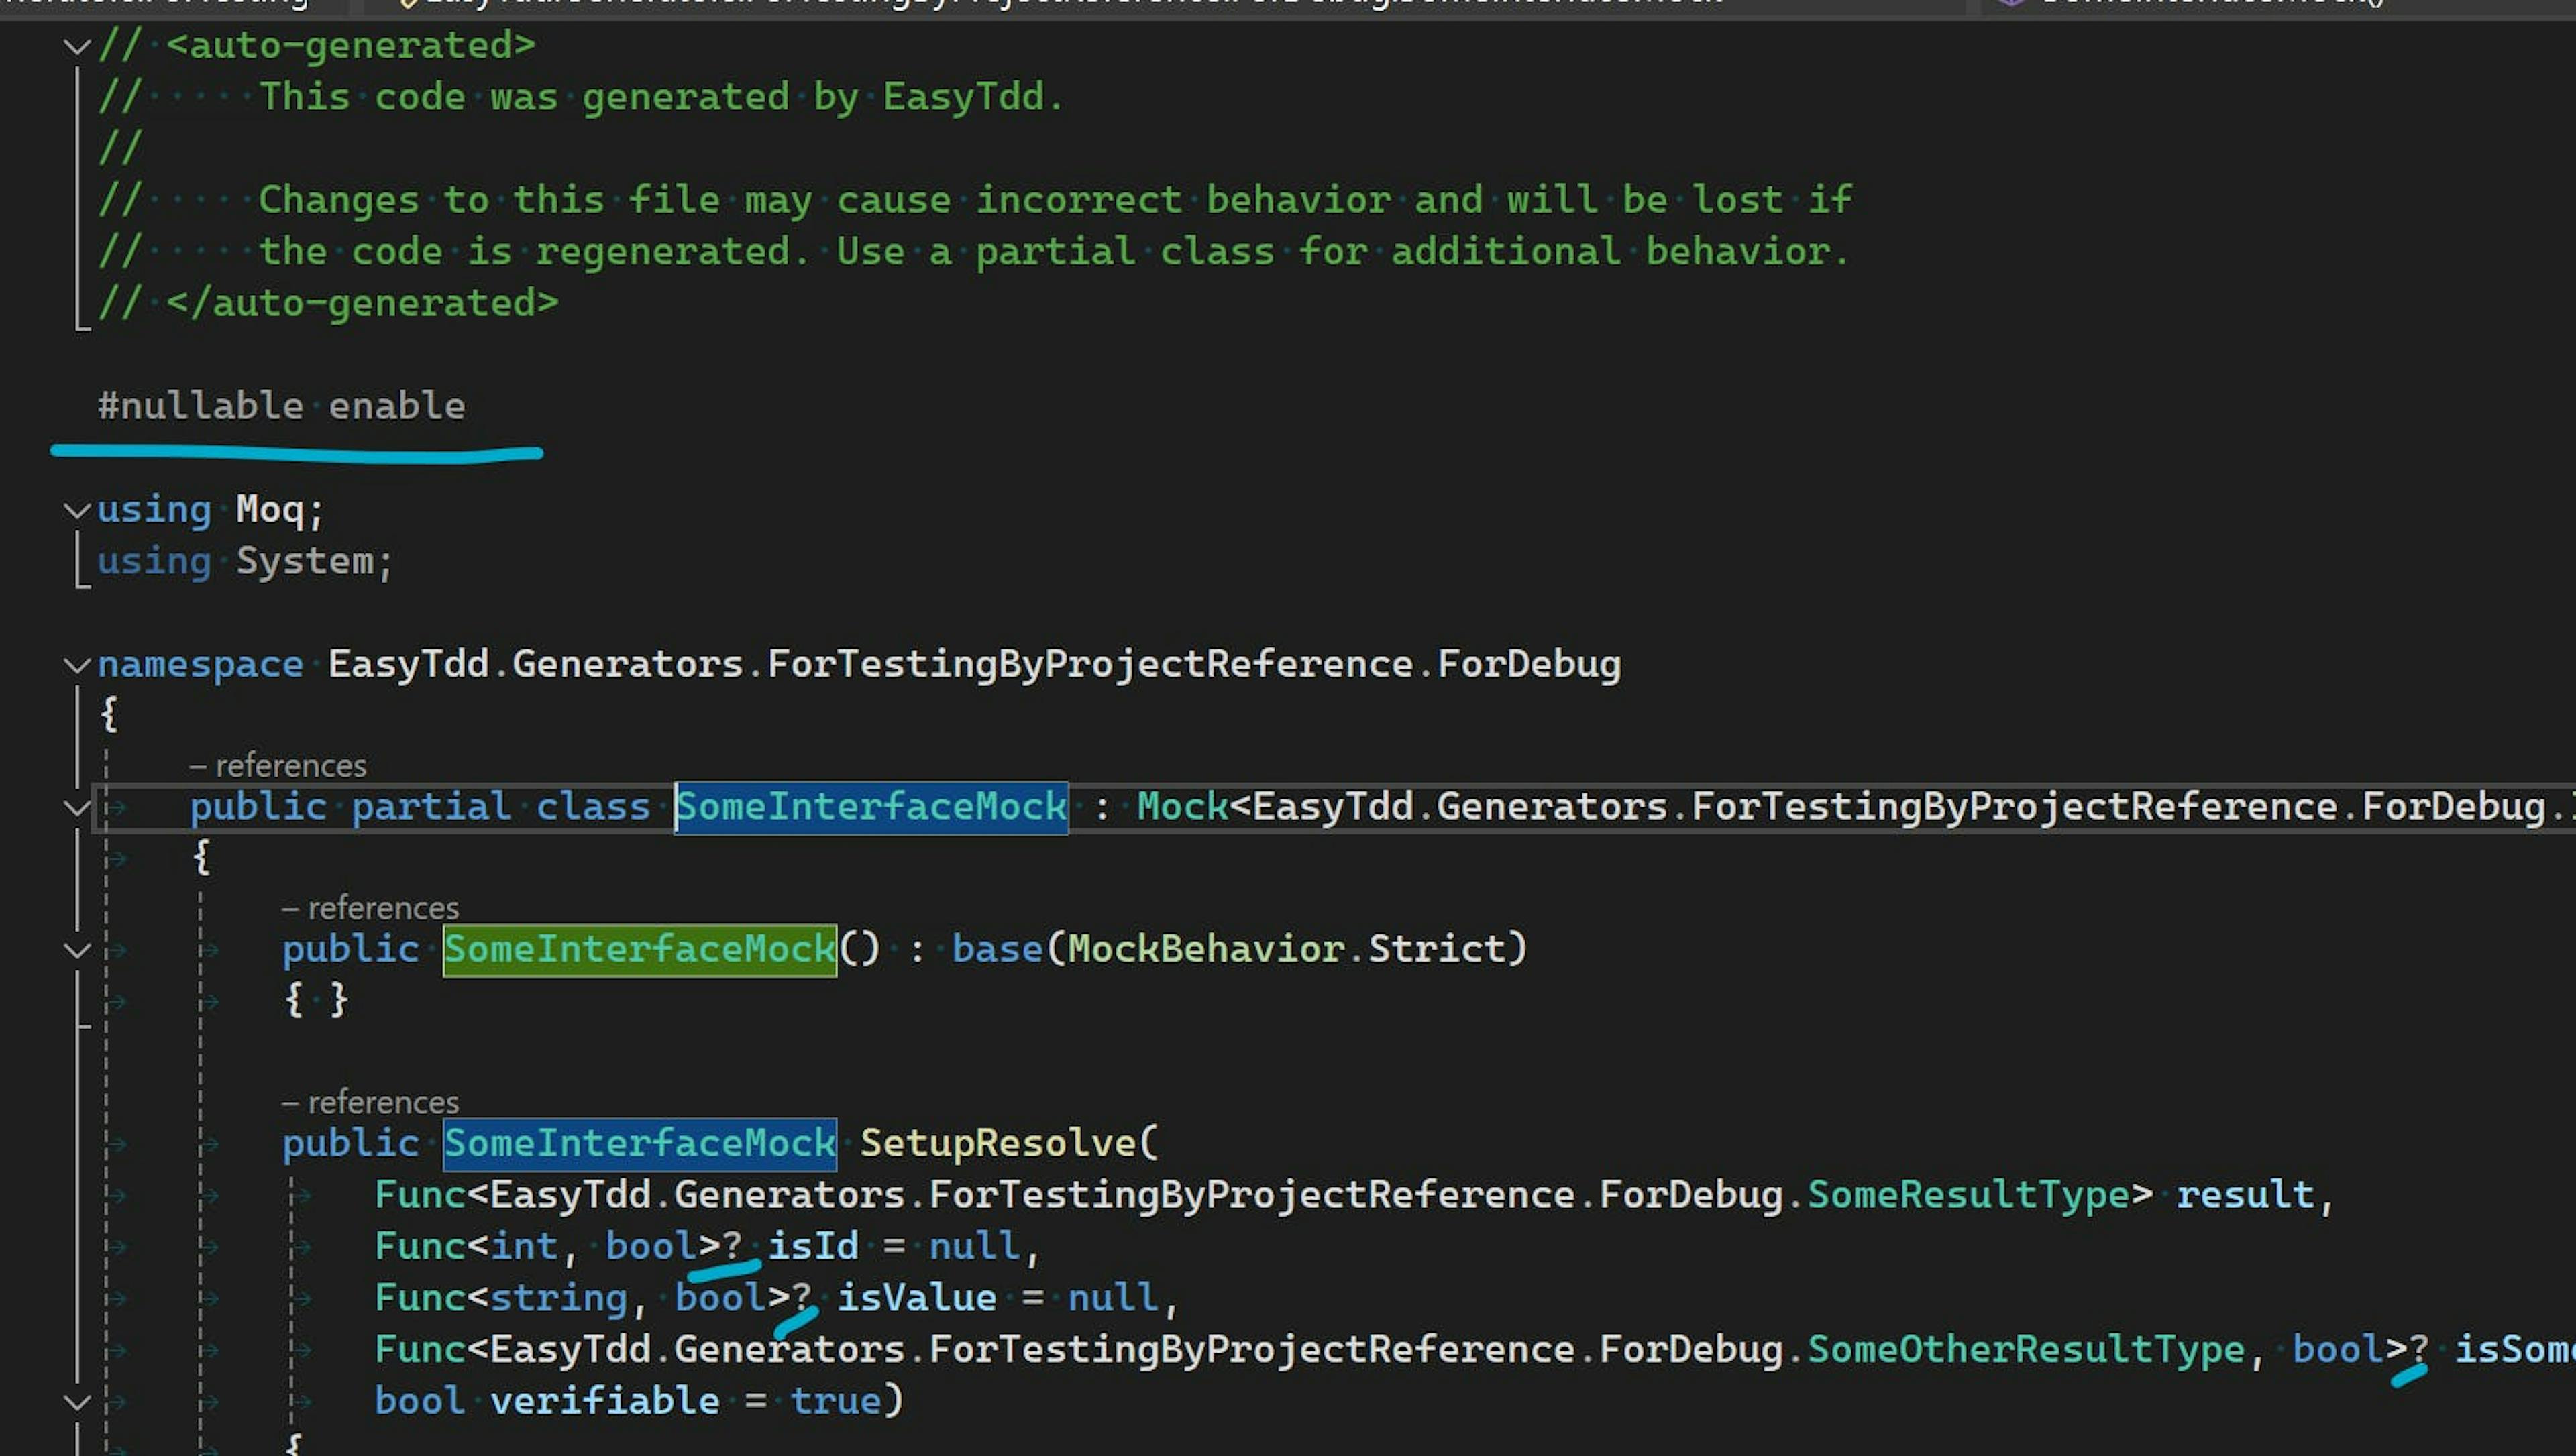Click 'using' keyword before Moq
This screenshot has width=2576, height=1456.
tap(154, 510)
